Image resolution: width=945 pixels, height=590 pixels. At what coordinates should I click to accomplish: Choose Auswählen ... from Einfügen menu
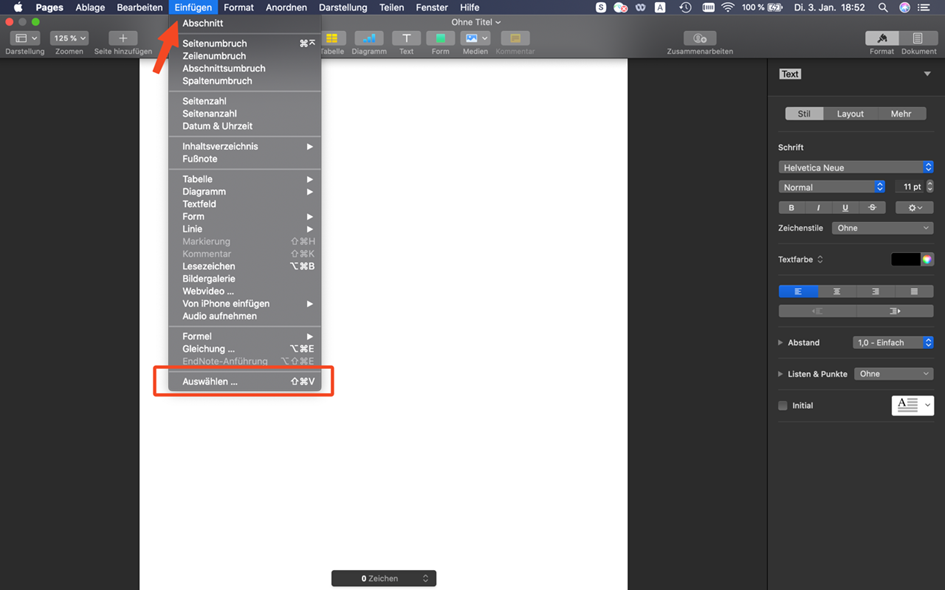[x=245, y=381]
